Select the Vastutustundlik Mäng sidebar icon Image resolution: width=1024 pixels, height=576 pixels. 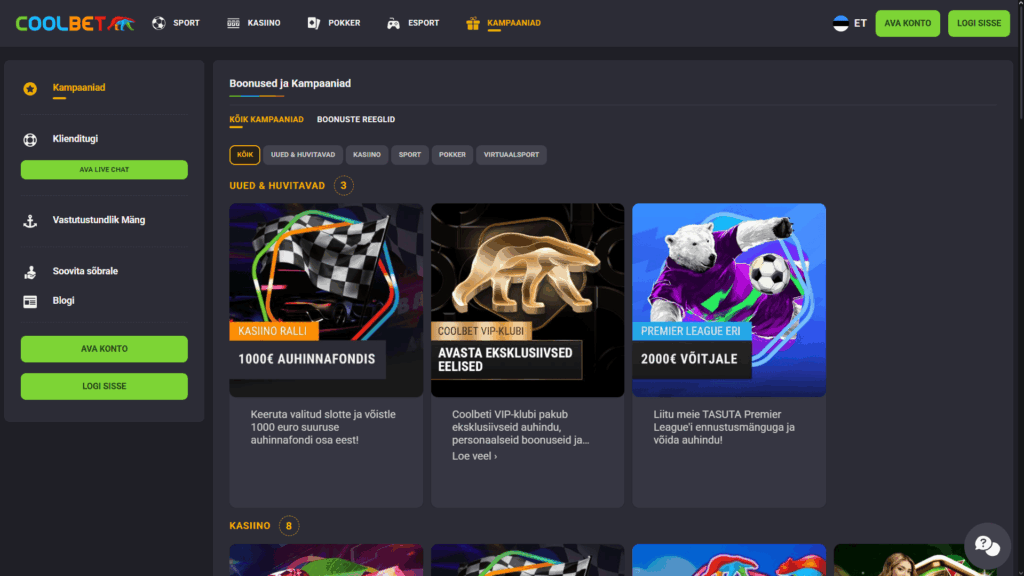31,220
